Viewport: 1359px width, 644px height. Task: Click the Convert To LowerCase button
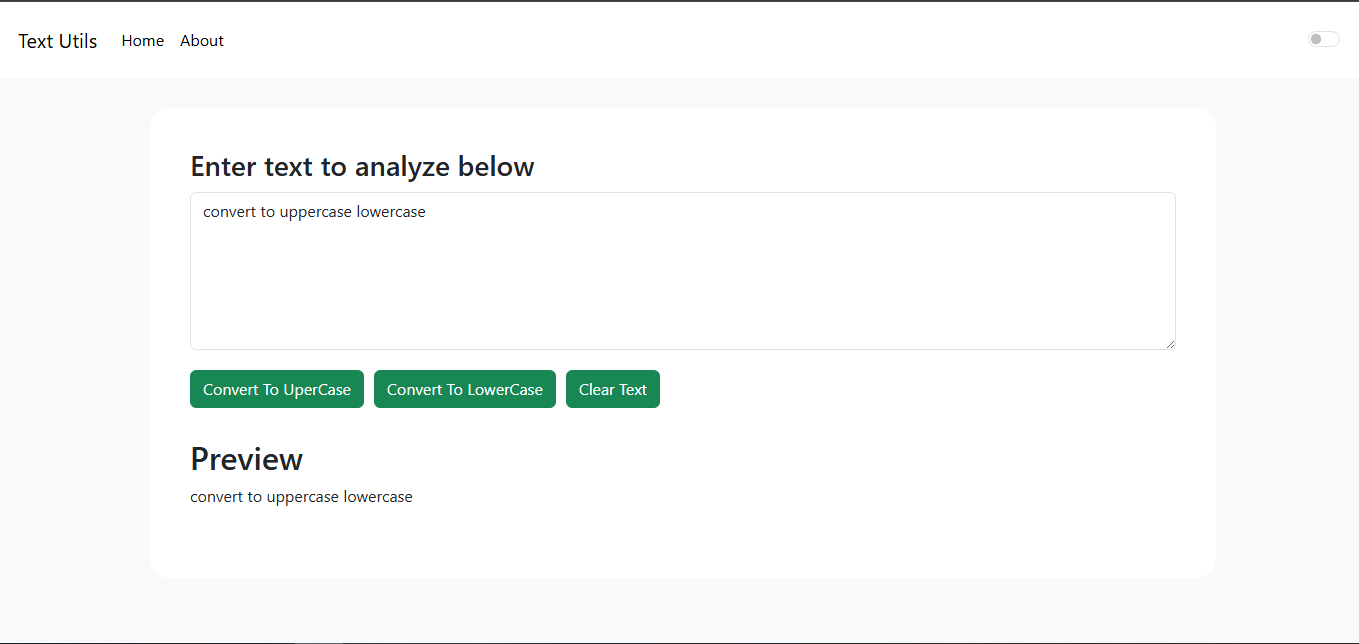pyautogui.click(x=465, y=389)
